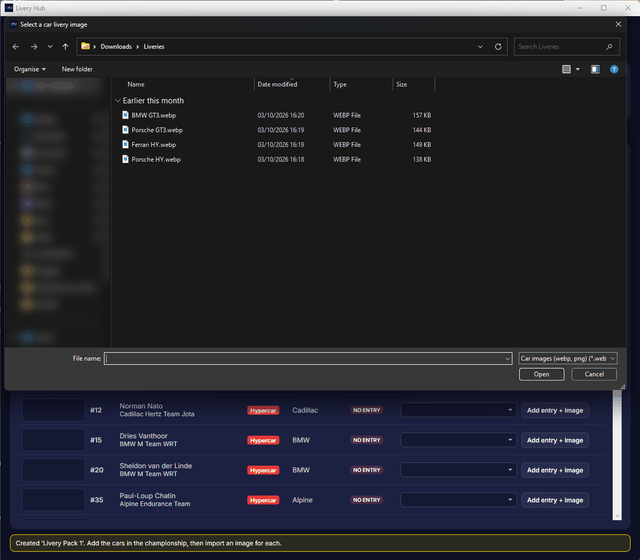Expand the address bar history dropdown
This screenshot has height=560, width=640.
480,47
